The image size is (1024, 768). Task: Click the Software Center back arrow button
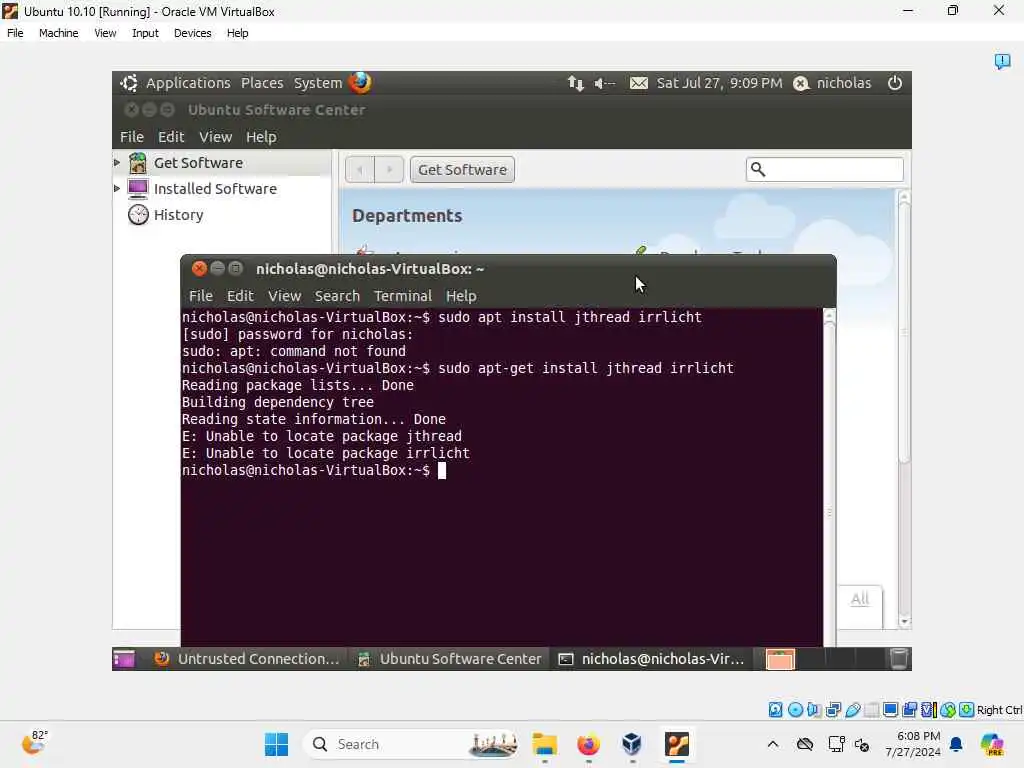[360, 170]
